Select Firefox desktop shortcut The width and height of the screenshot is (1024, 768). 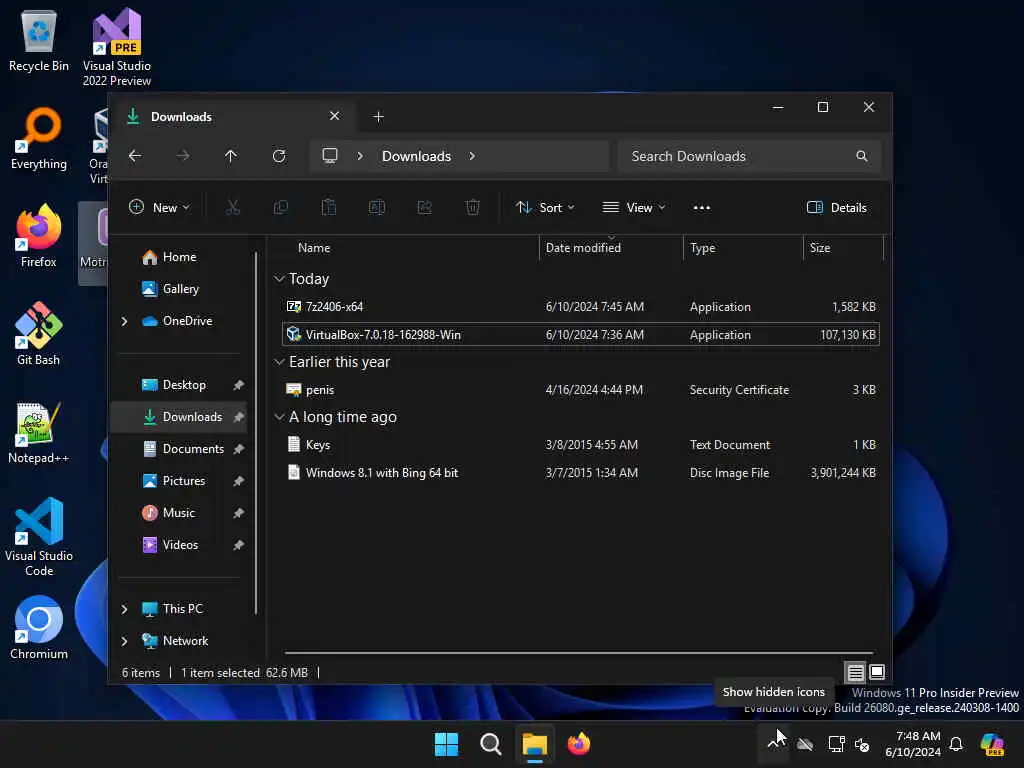click(x=39, y=236)
